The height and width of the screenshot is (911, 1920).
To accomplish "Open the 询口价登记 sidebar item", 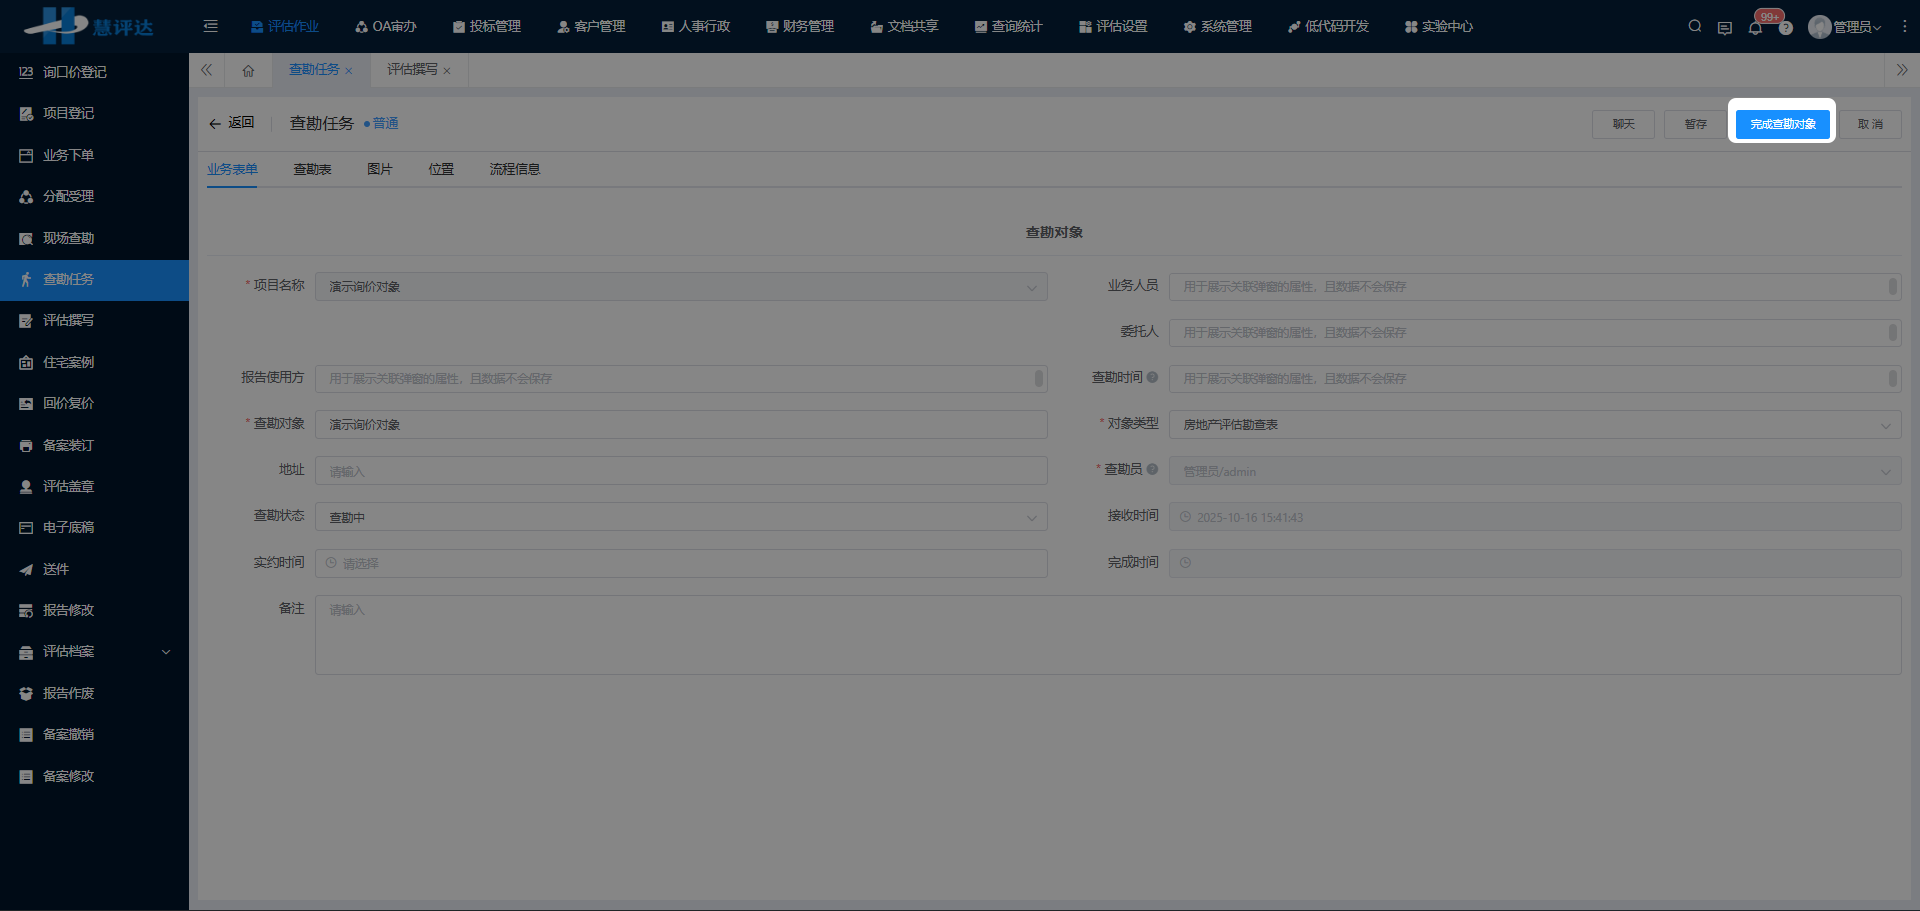I will tap(68, 71).
